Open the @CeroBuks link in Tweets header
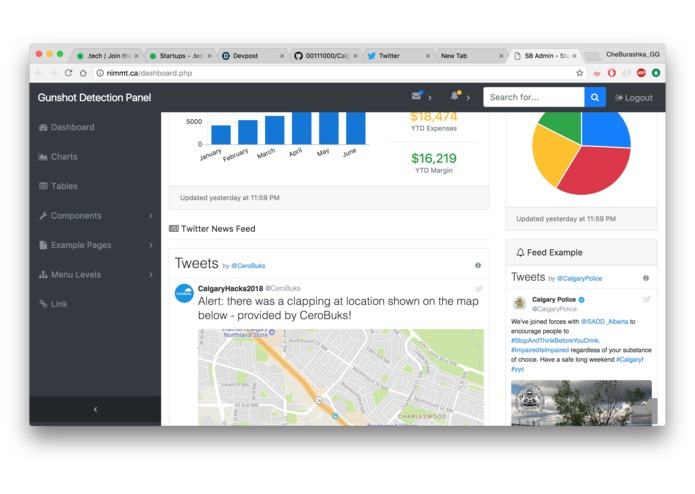Viewport: 695px width, 494px height. 248,266
